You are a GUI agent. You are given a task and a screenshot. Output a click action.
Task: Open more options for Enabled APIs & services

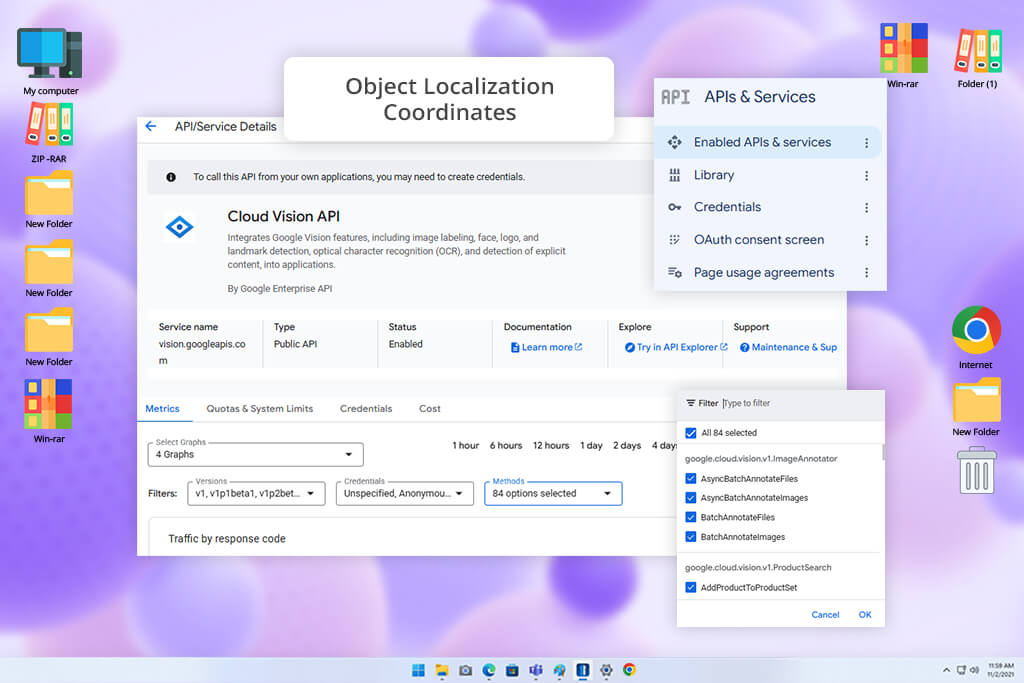point(867,143)
